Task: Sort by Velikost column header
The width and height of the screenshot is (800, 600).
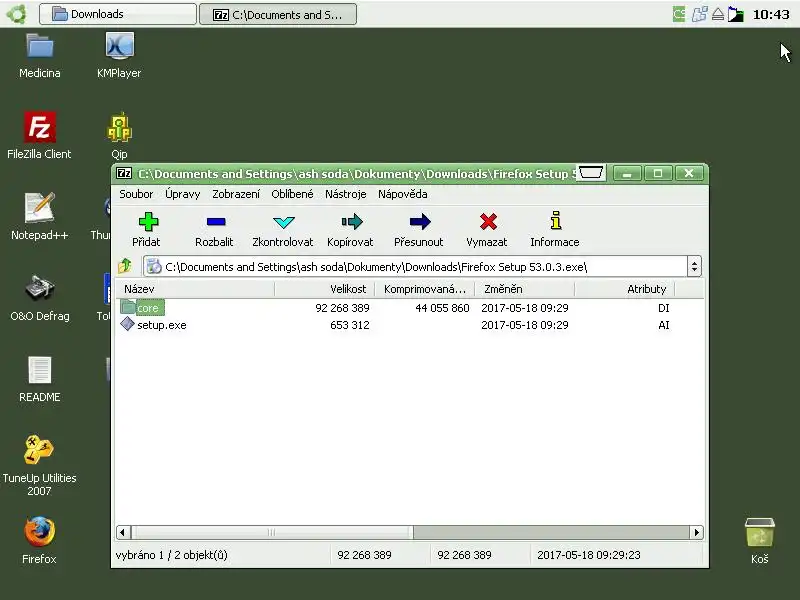Action: (x=324, y=289)
